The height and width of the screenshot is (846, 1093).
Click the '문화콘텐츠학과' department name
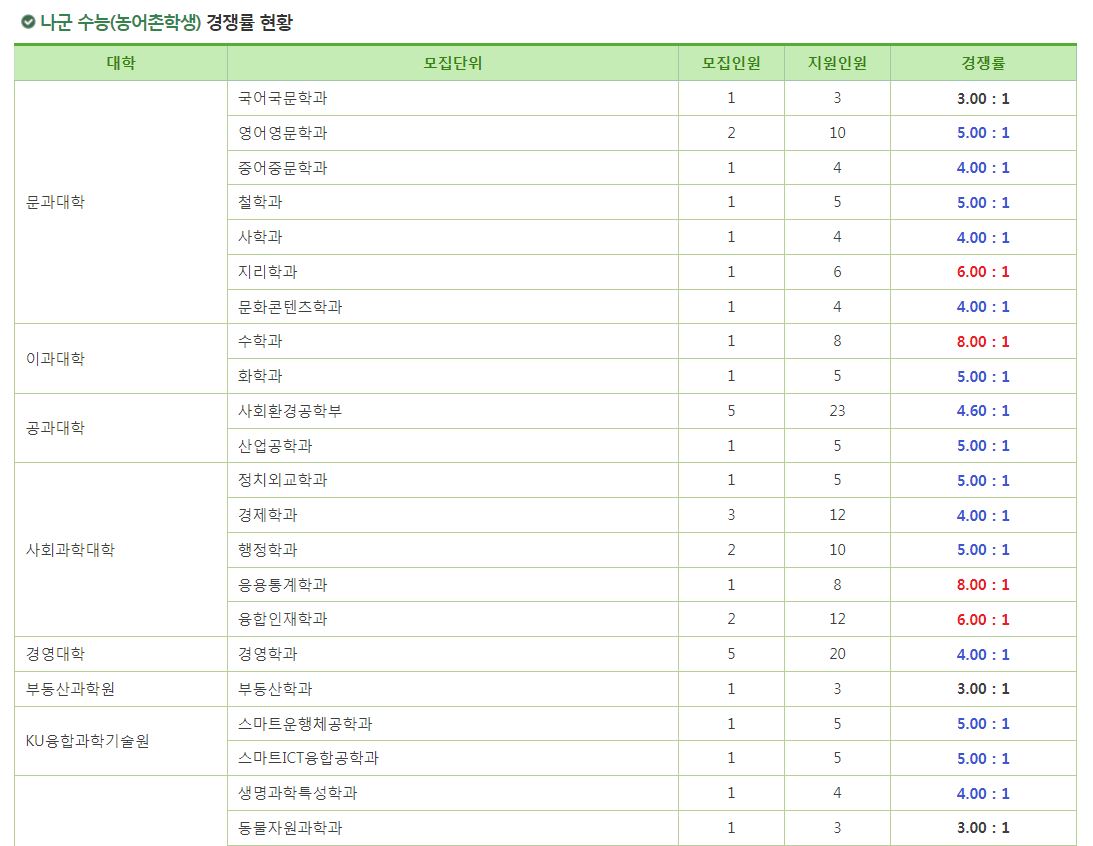pos(290,307)
